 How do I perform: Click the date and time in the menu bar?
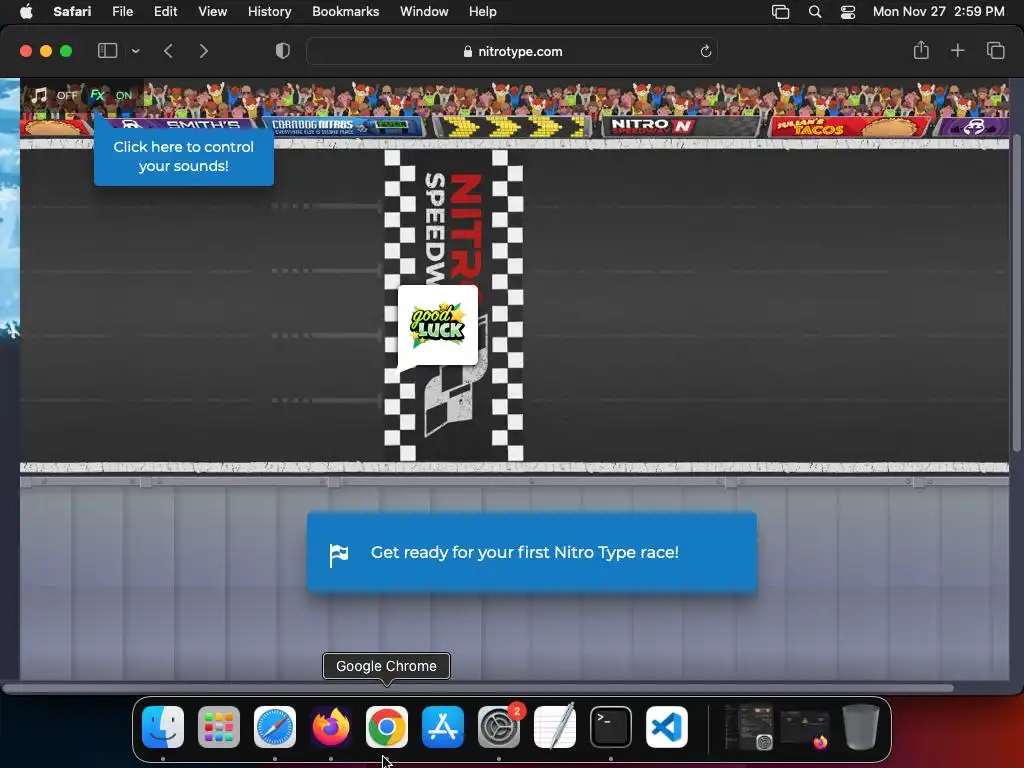(938, 11)
